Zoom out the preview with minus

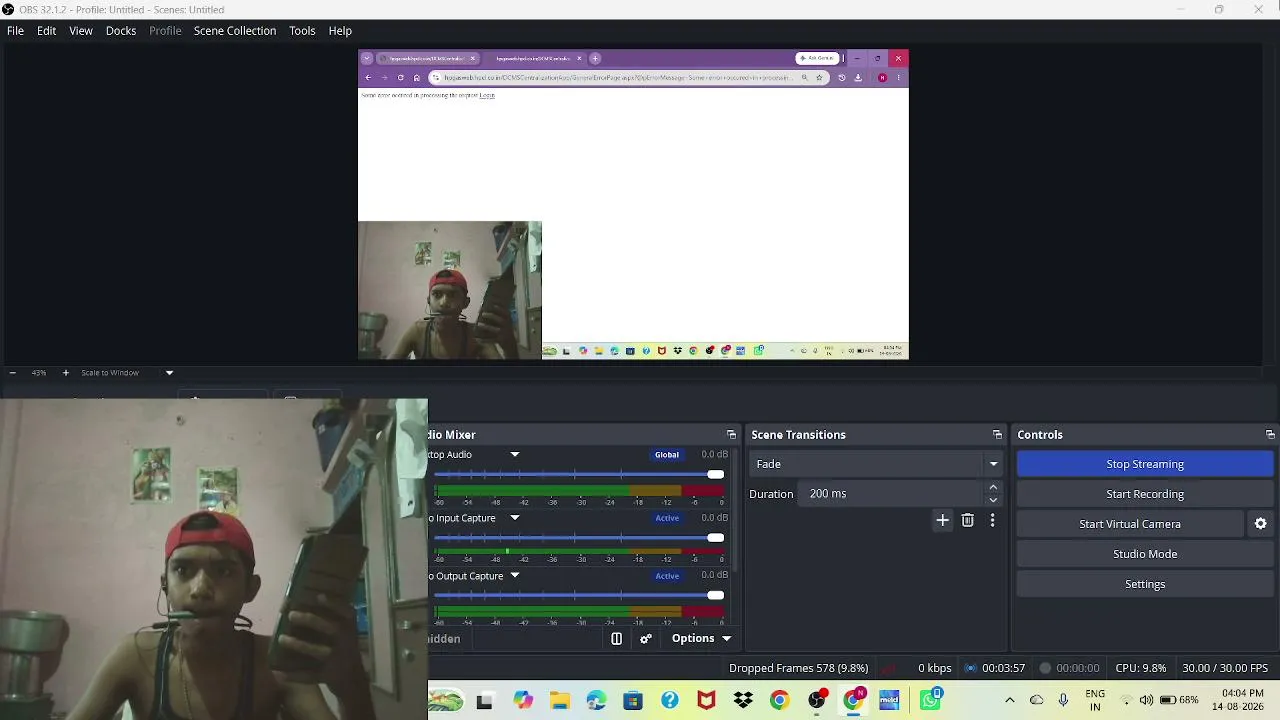(x=12, y=373)
